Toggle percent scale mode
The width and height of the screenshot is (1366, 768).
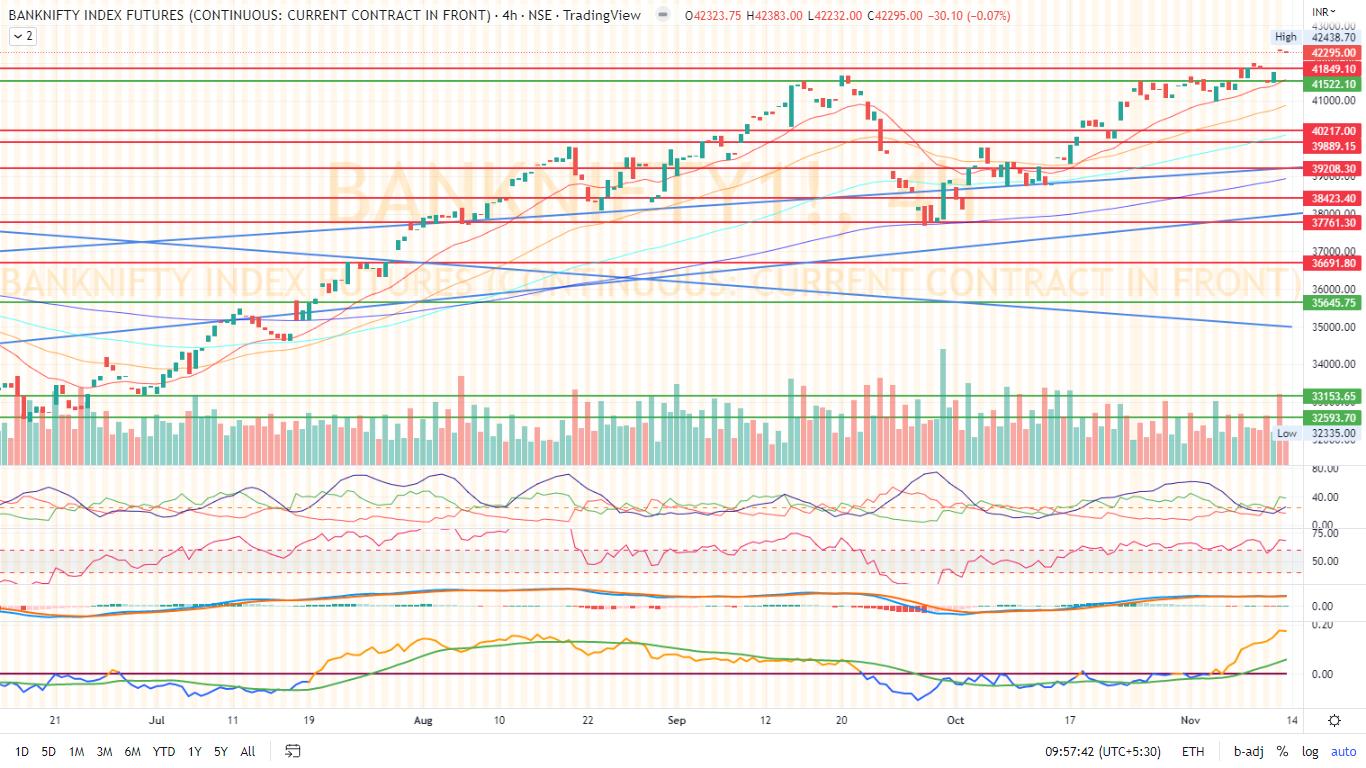tap(1282, 751)
